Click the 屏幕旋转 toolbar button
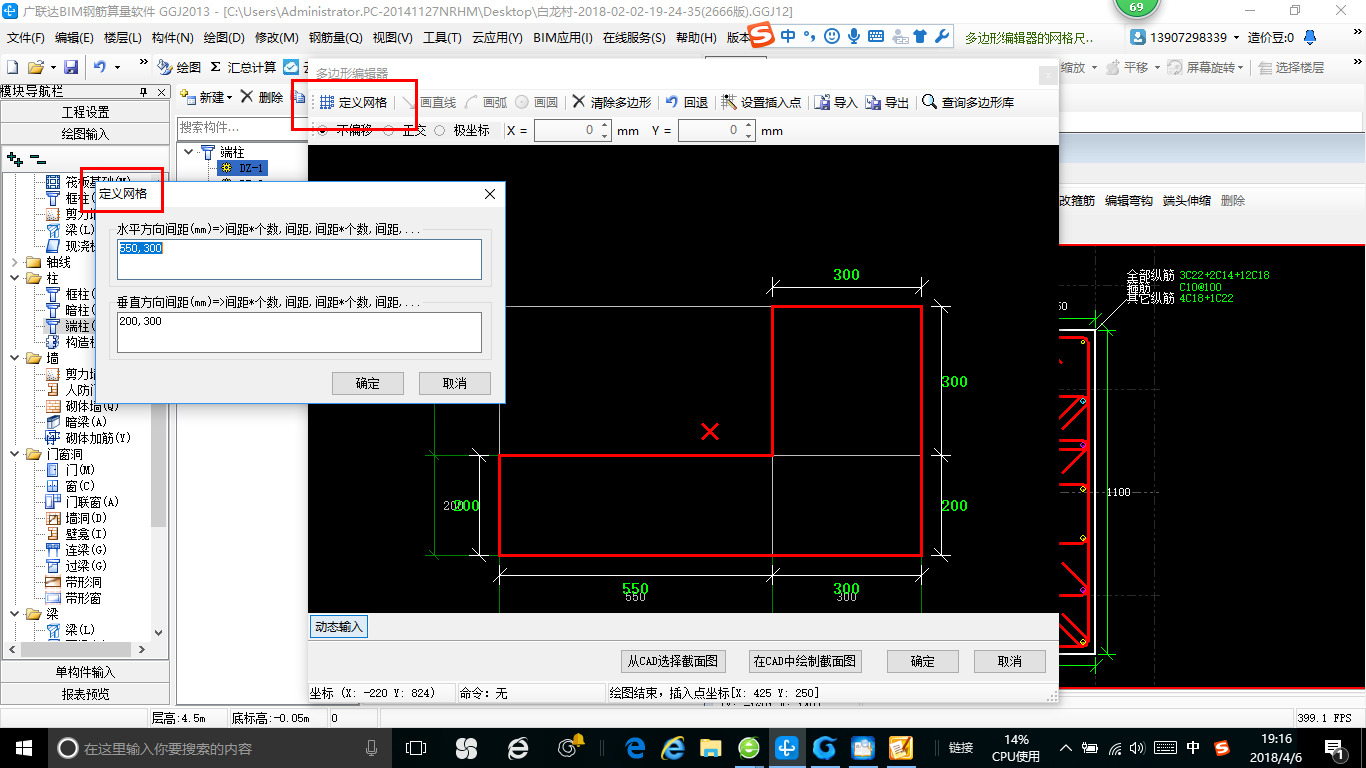Image resolution: width=1366 pixels, height=768 pixels. pyautogui.click(x=1206, y=67)
